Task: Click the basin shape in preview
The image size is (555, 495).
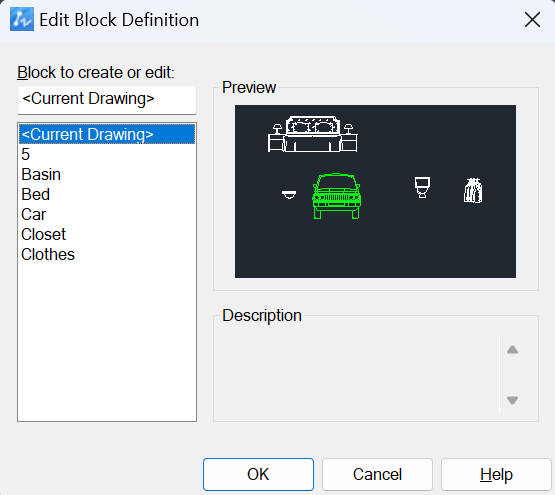Action: pyautogui.click(x=289, y=194)
